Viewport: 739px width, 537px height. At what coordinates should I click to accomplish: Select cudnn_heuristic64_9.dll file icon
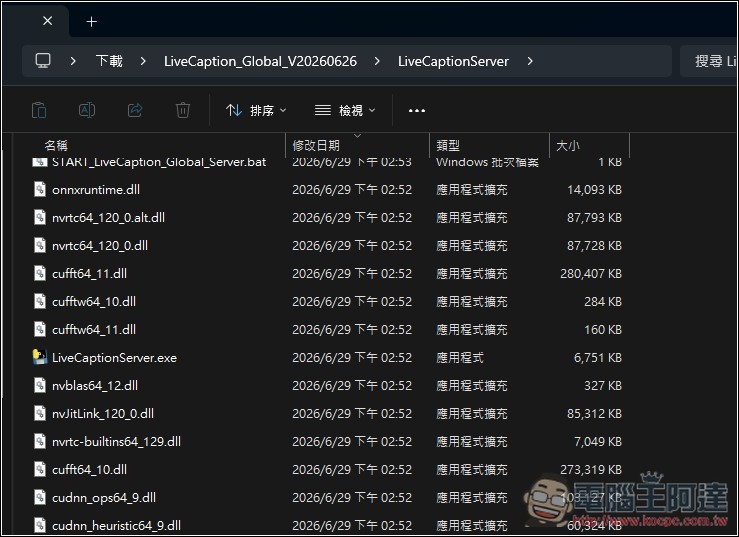click(40, 525)
